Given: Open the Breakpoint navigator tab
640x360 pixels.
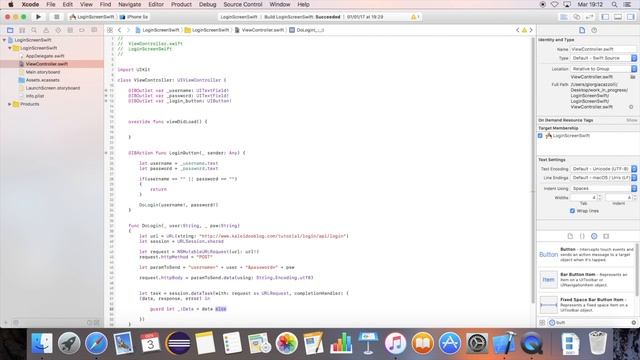Looking at the screenshot, I should (x=82, y=30).
